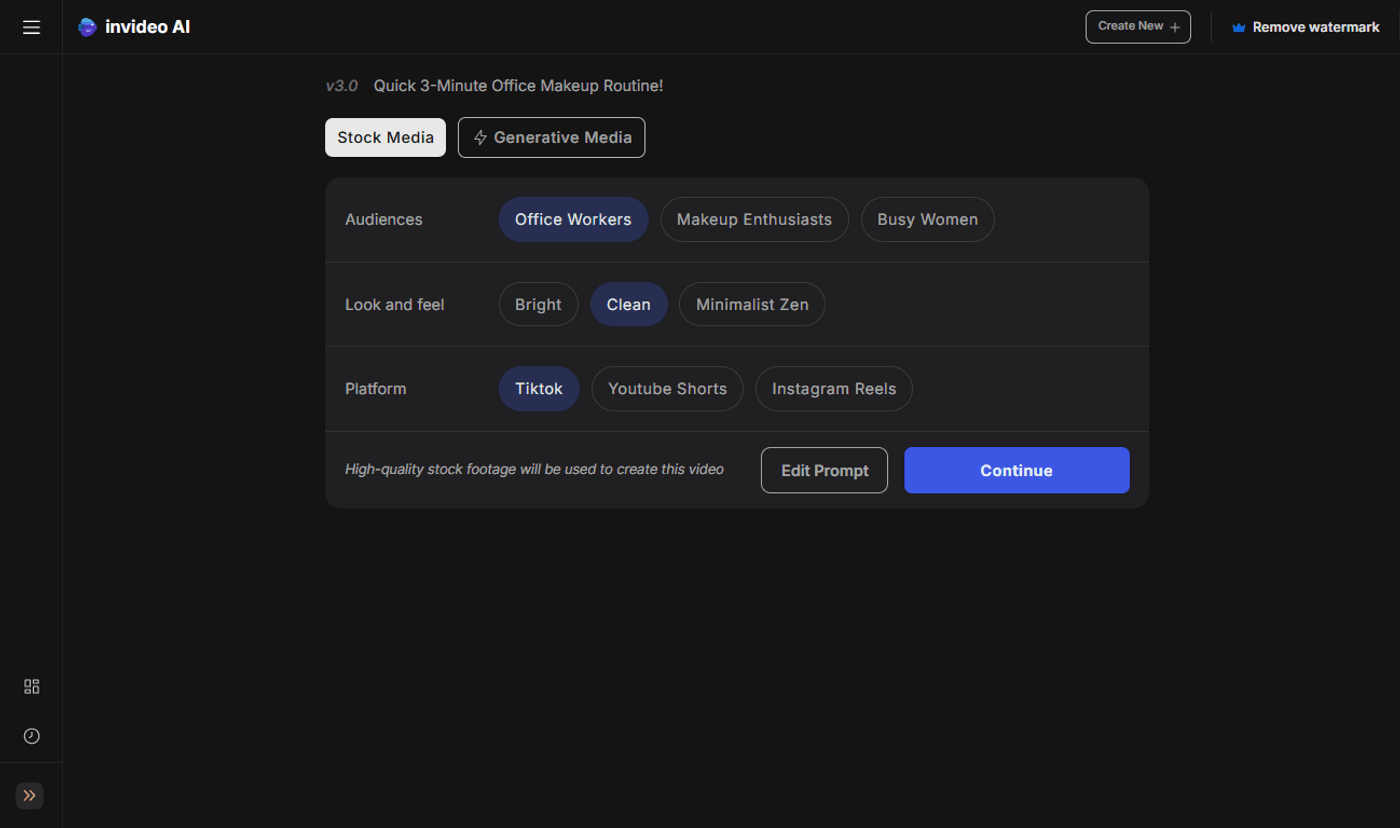
Task: Choose the Minimalist Zen look and feel
Action: point(752,304)
